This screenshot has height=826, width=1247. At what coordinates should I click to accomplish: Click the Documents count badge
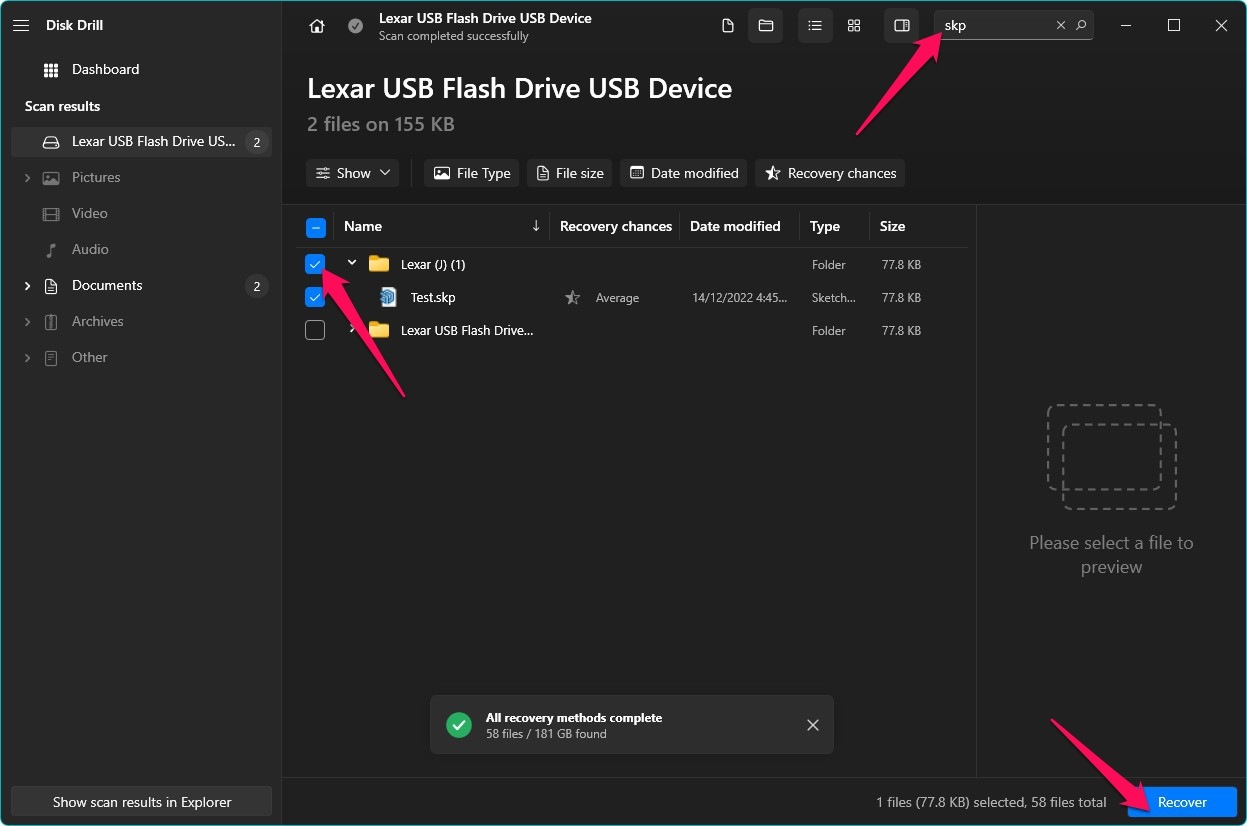tap(256, 287)
